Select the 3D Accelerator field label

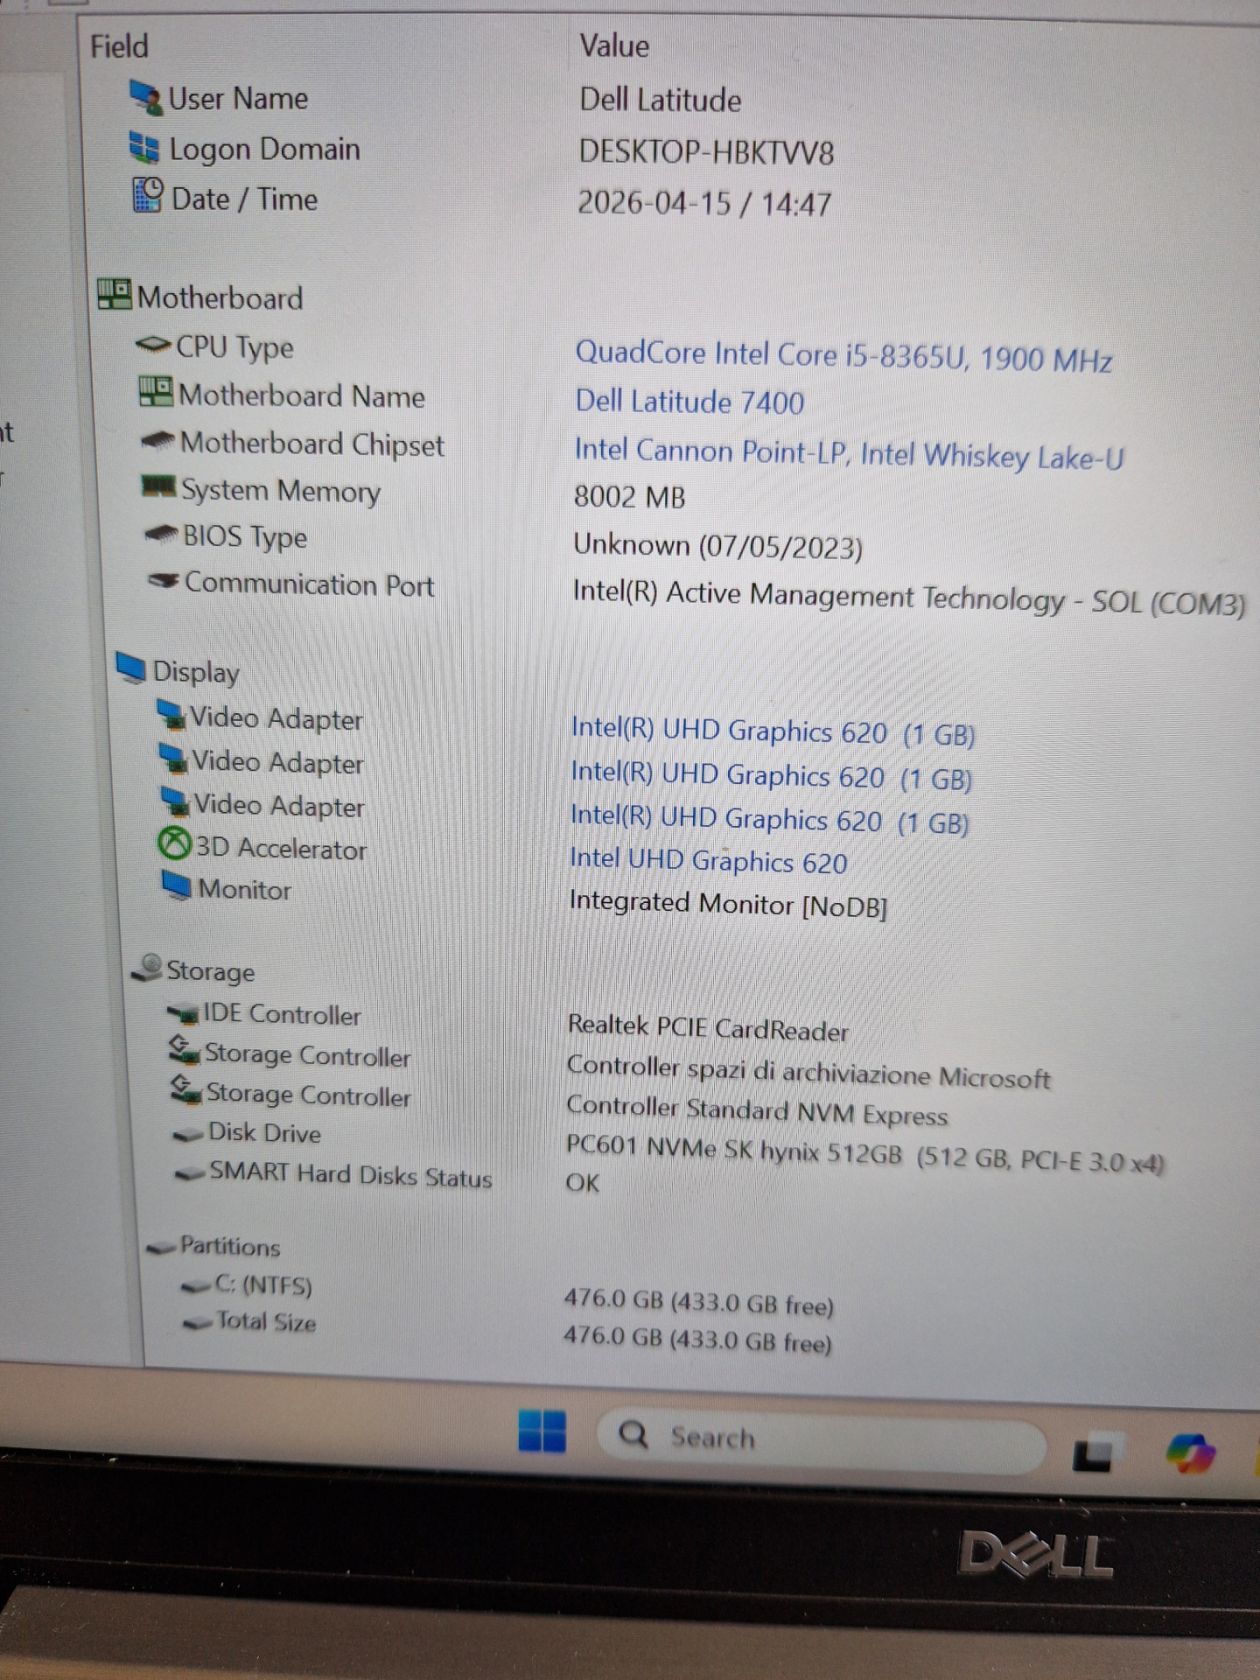pyautogui.click(x=280, y=849)
